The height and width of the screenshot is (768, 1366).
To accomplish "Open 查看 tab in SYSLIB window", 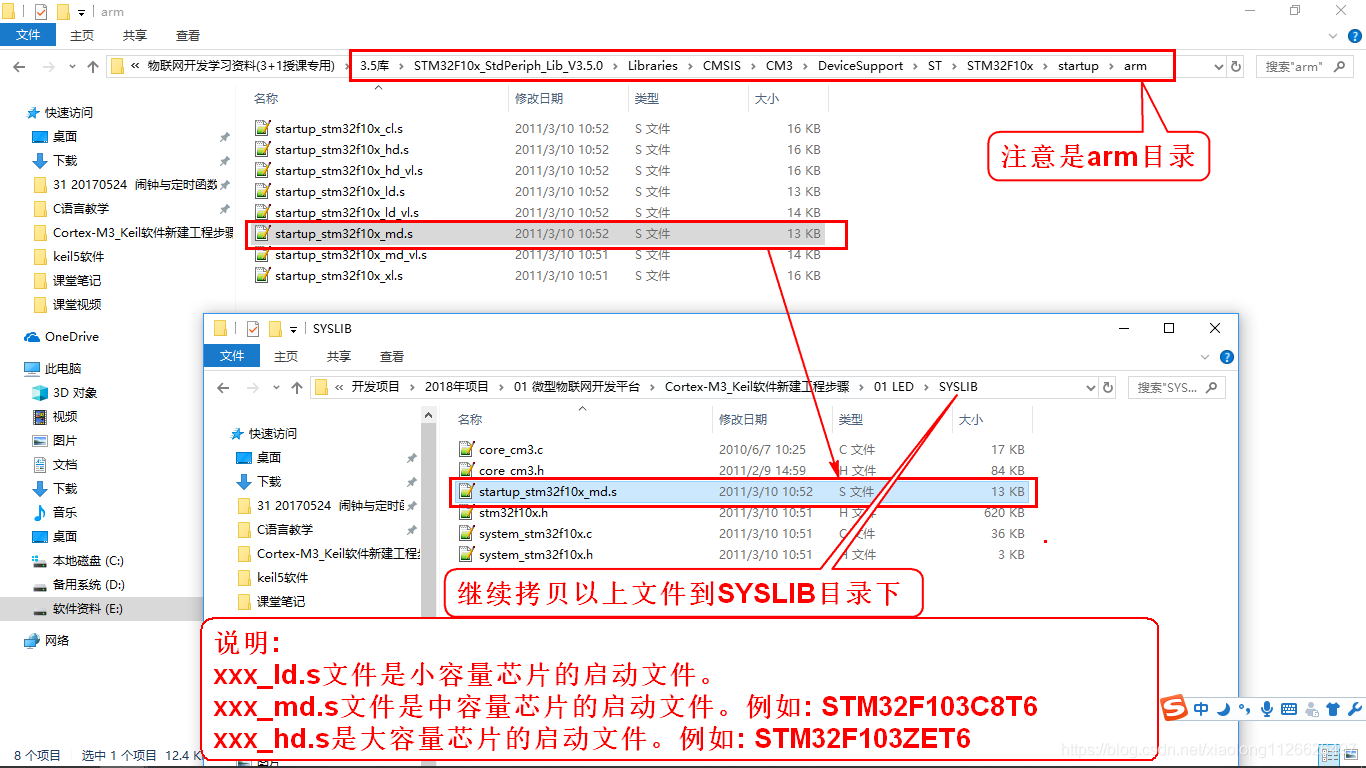I will pos(392,356).
